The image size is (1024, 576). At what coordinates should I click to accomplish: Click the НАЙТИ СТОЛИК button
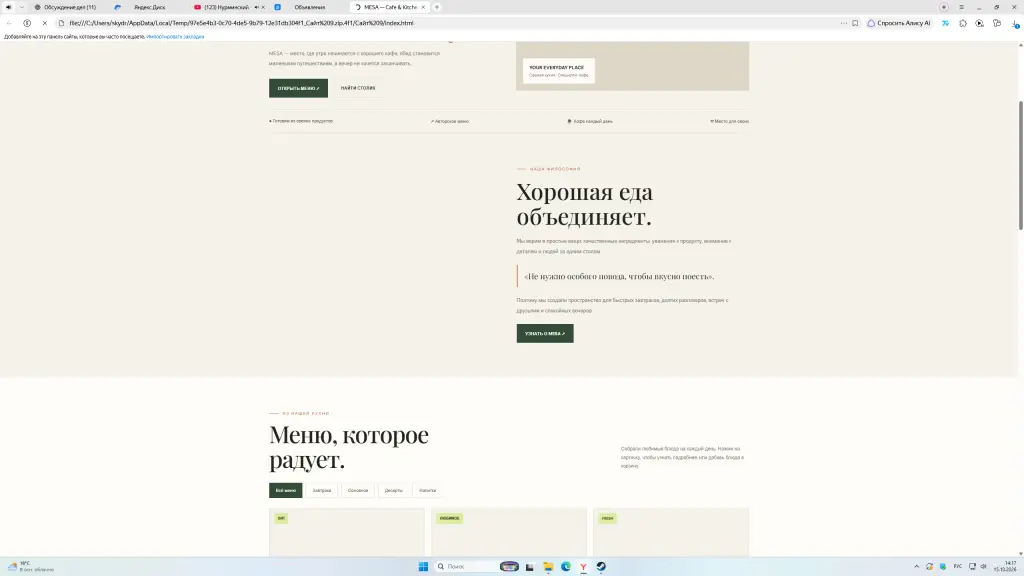[x=358, y=88]
